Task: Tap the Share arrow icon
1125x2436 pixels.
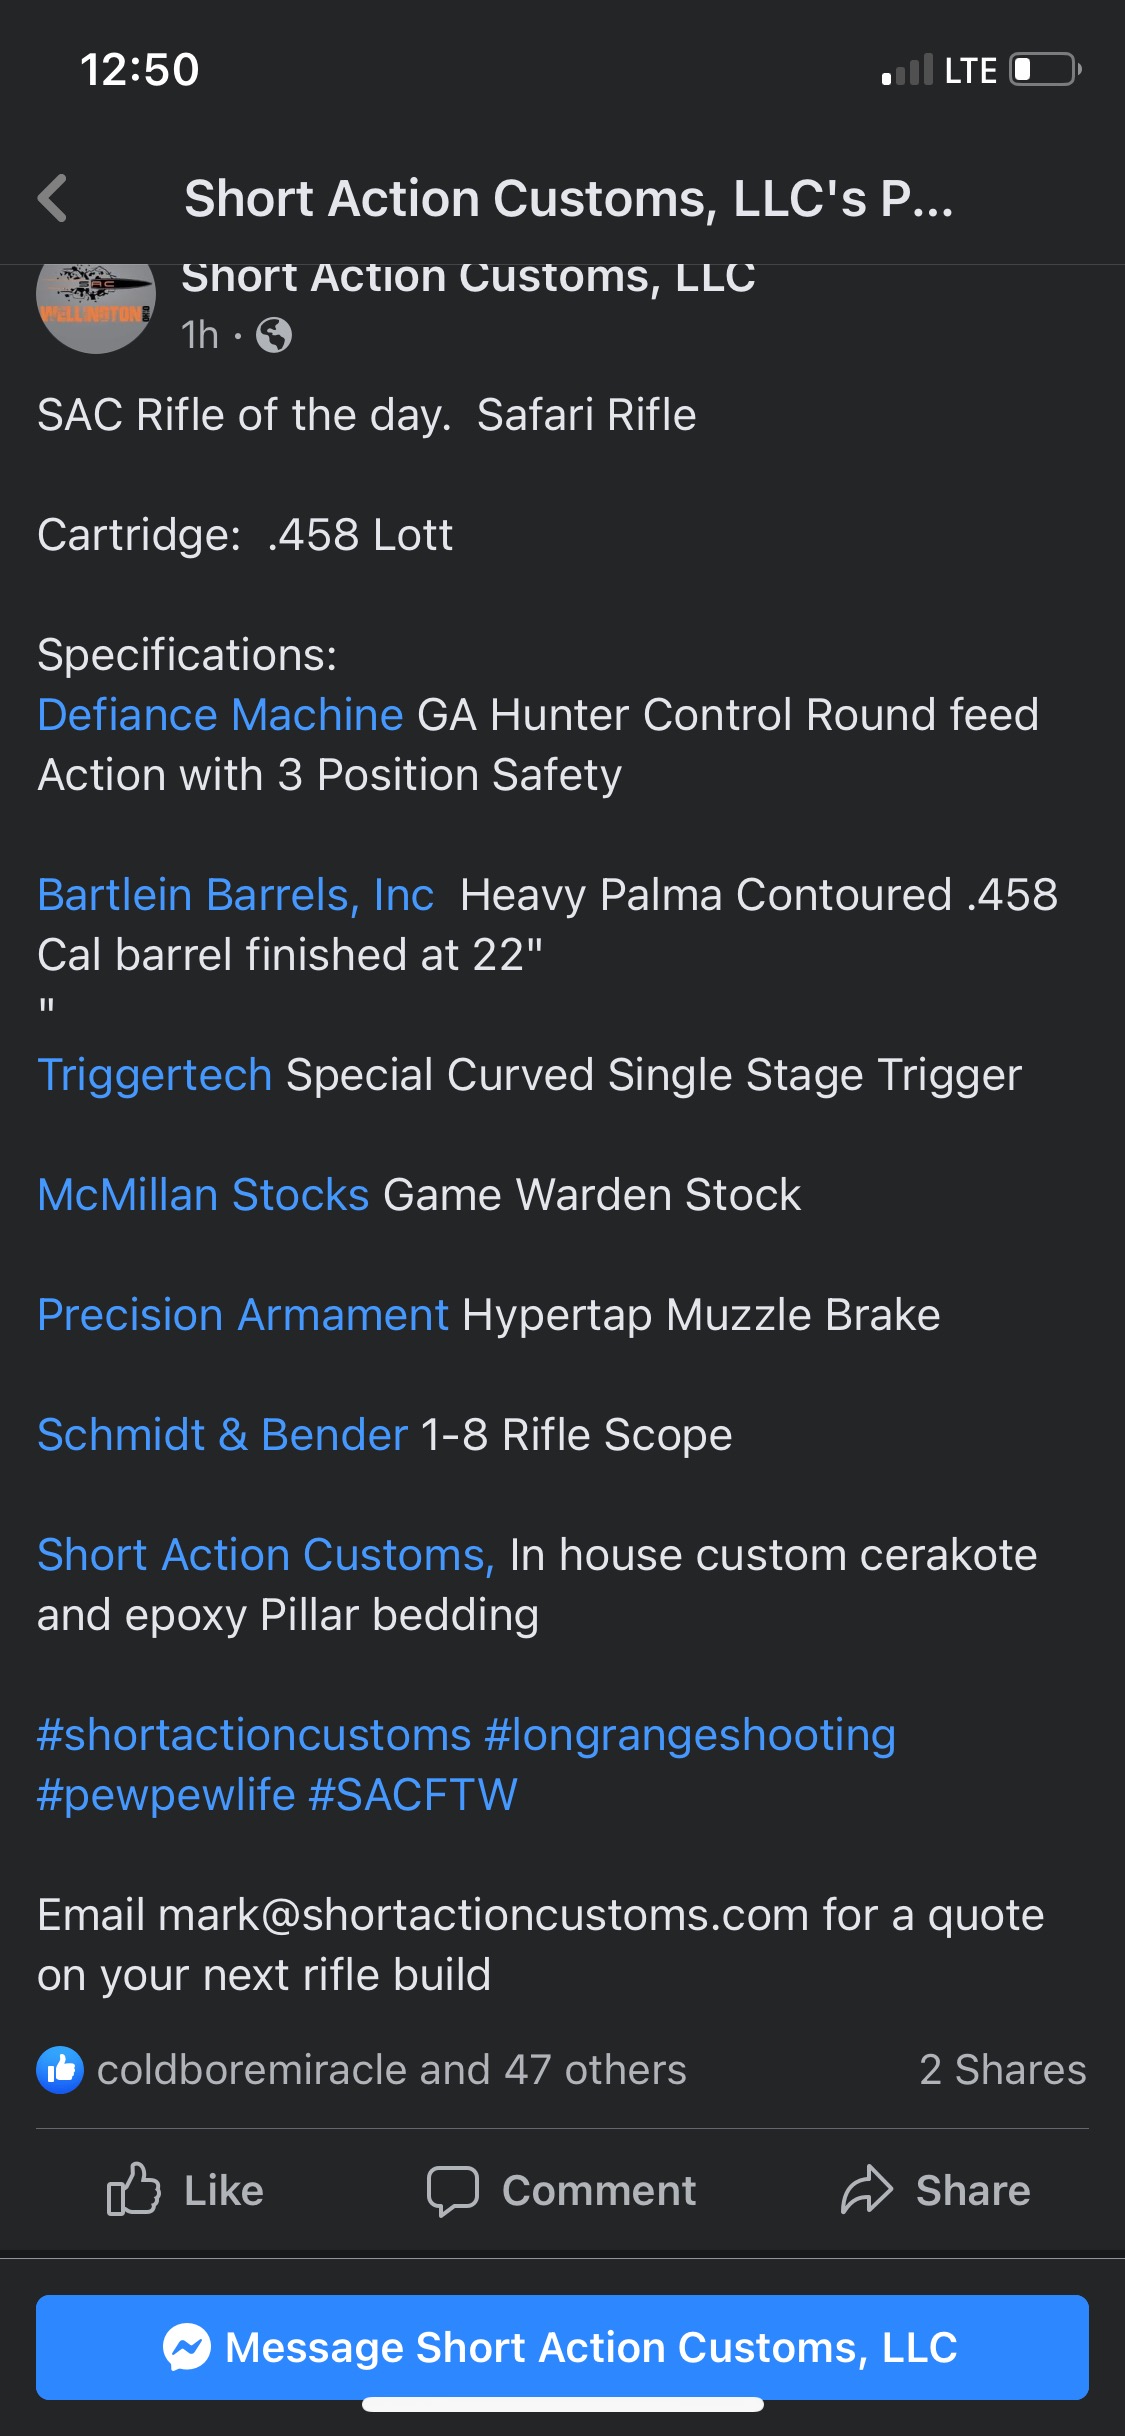Action: 866,2190
